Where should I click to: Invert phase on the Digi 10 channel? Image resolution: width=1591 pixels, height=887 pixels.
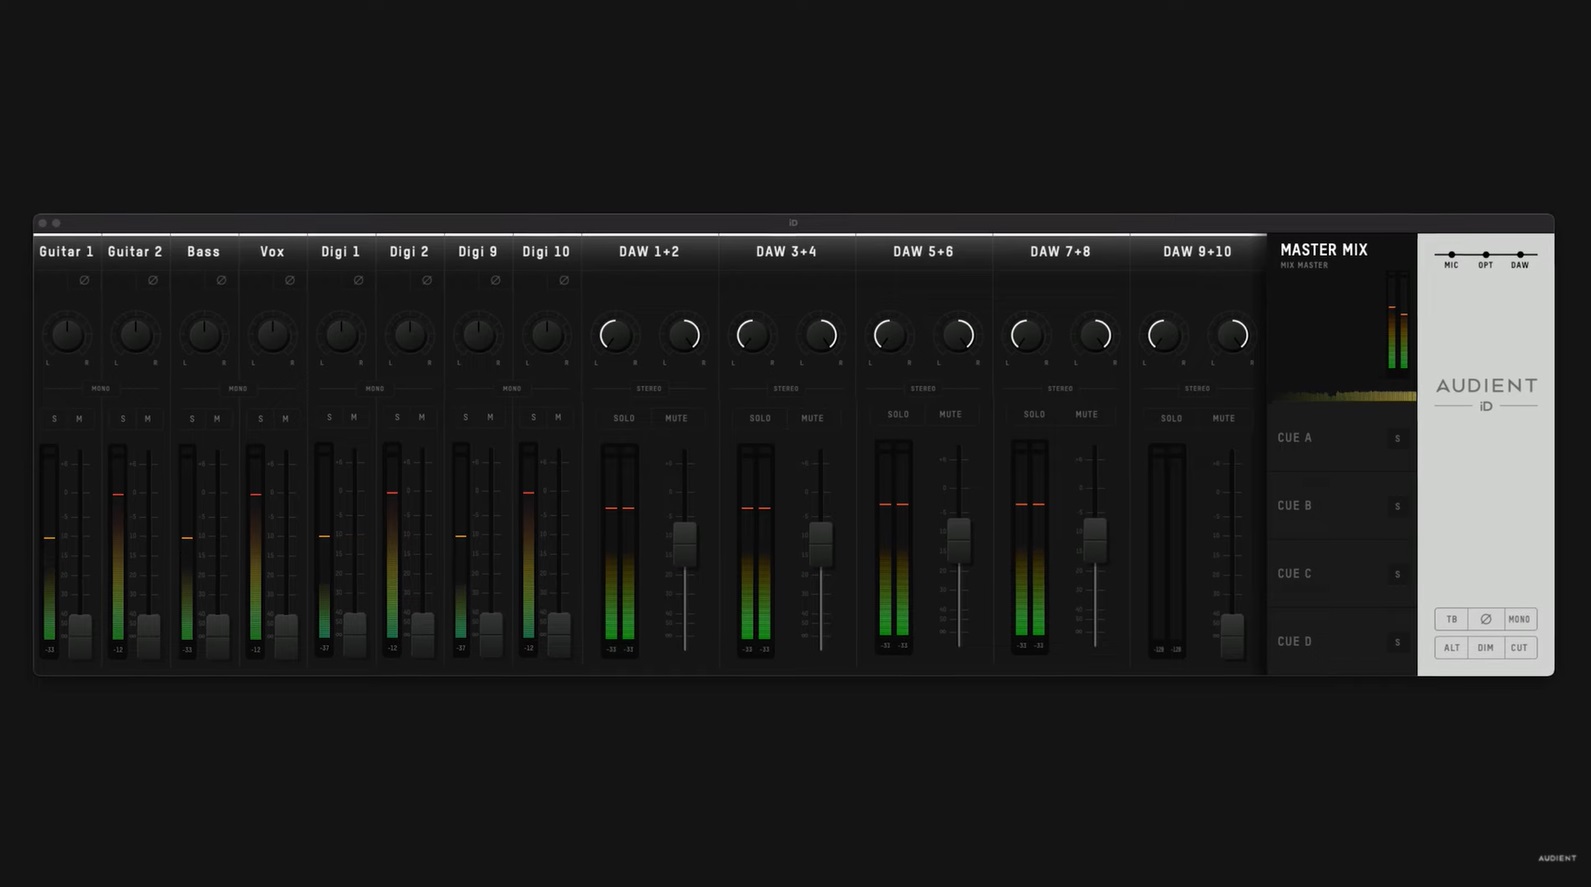pos(564,280)
